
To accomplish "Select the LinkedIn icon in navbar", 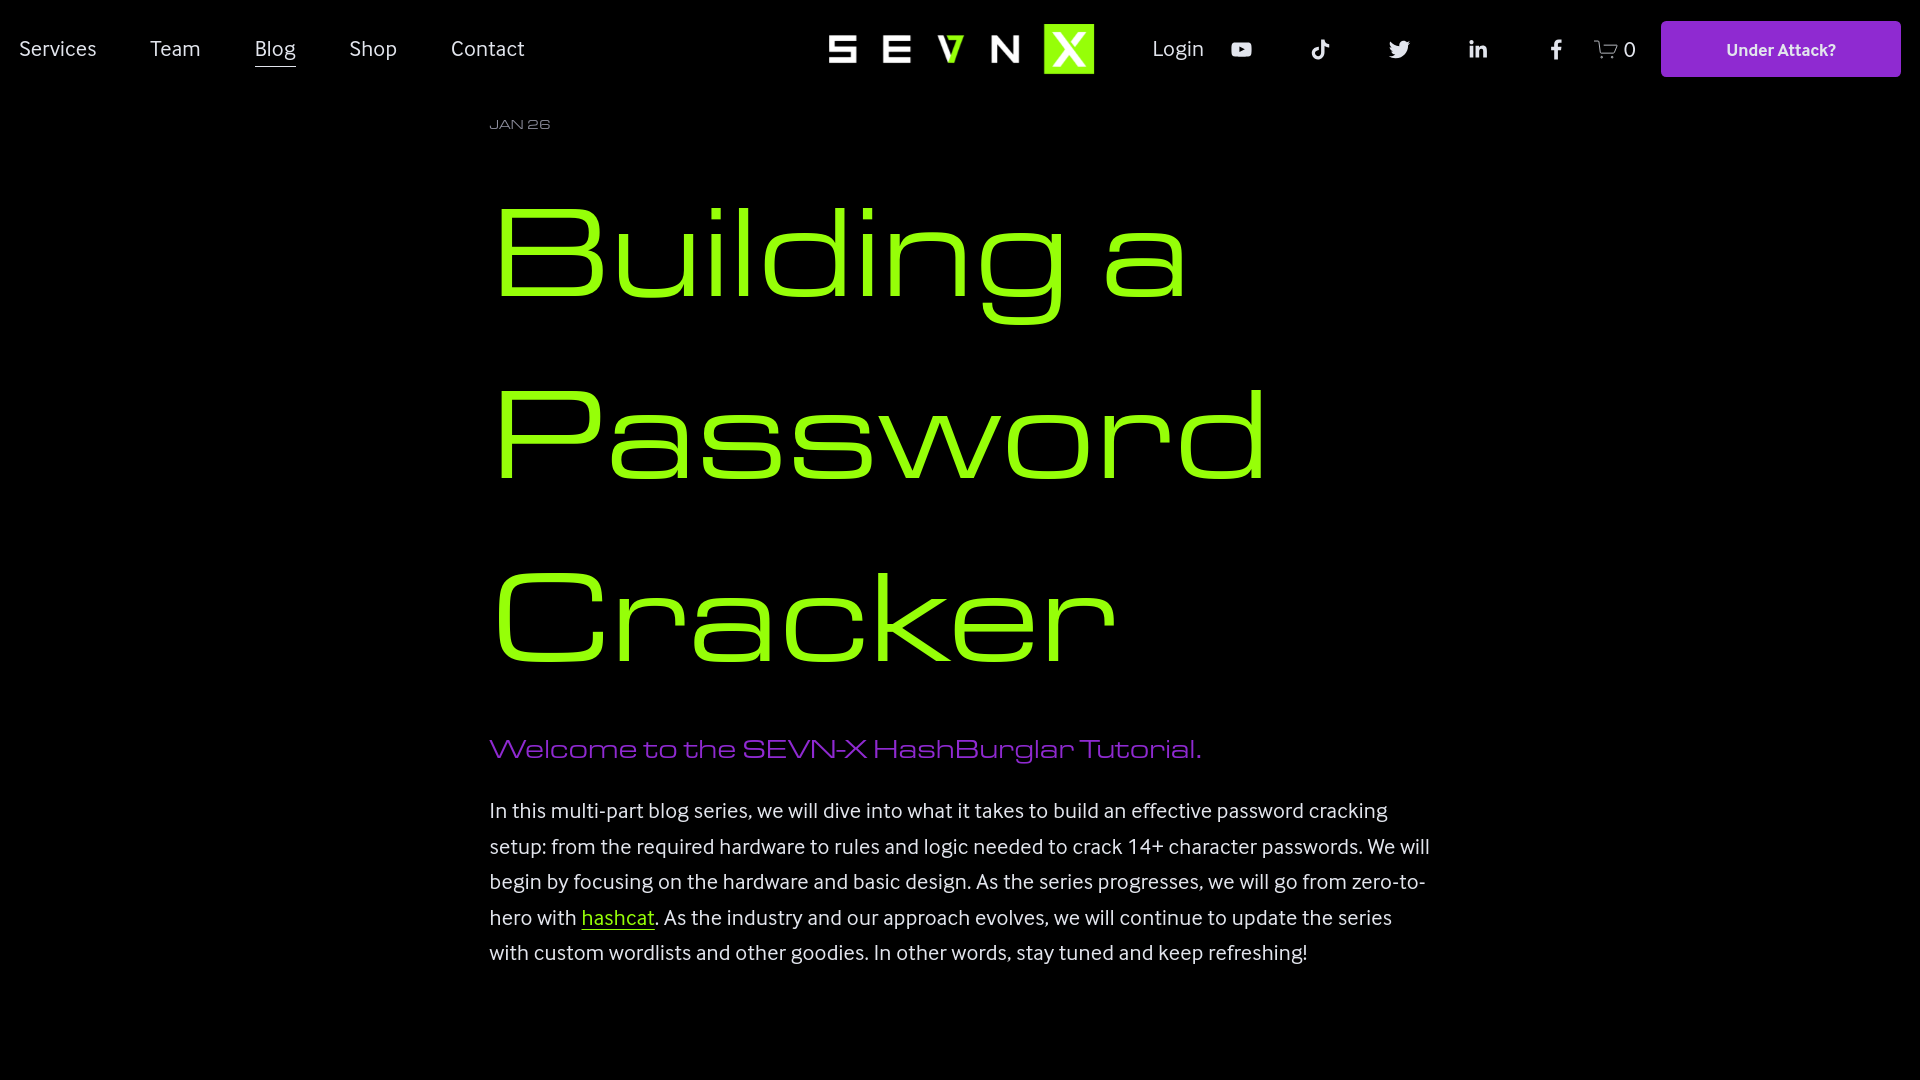I will click(1477, 49).
